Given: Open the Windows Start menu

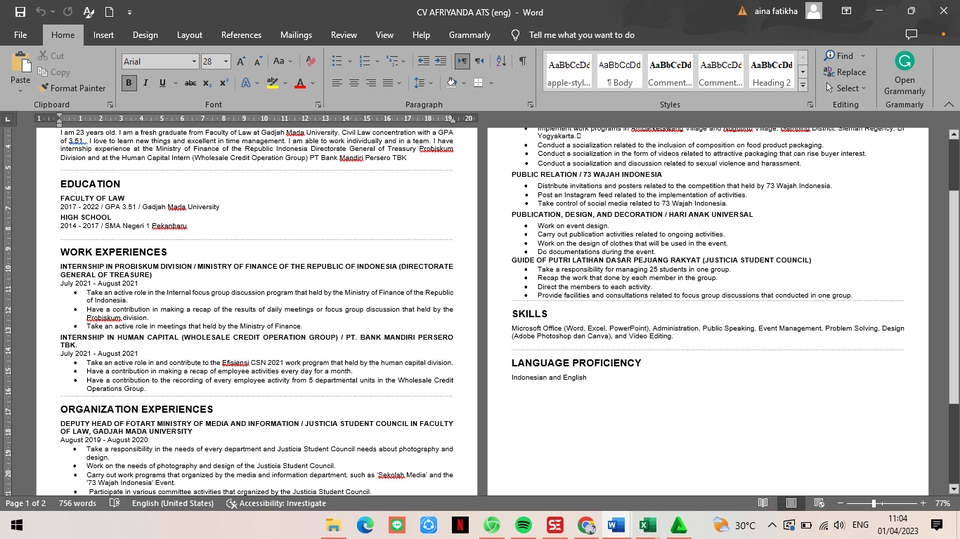Looking at the screenshot, I should tap(17, 525).
